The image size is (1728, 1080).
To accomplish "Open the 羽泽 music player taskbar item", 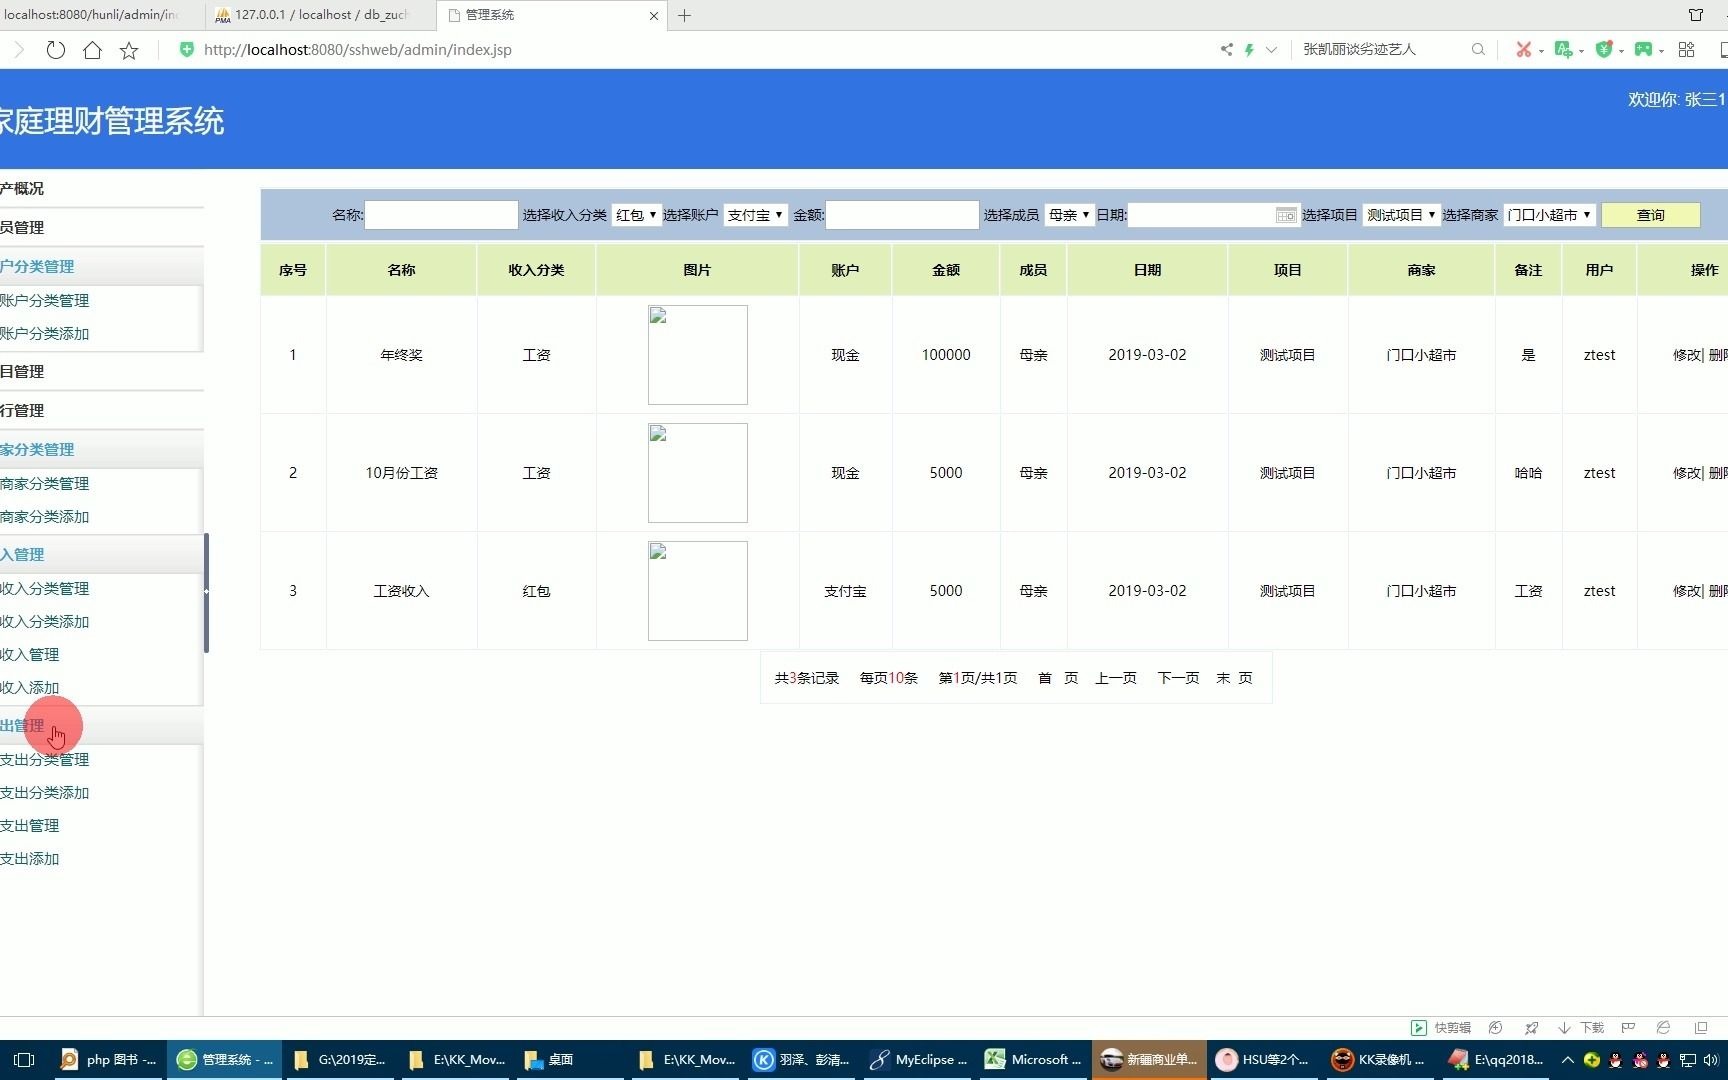I will [803, 1060].
